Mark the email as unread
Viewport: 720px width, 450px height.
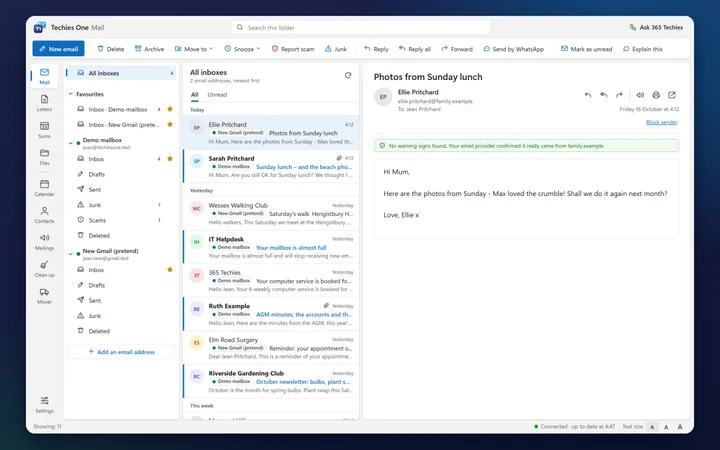[x=586, y=49]
